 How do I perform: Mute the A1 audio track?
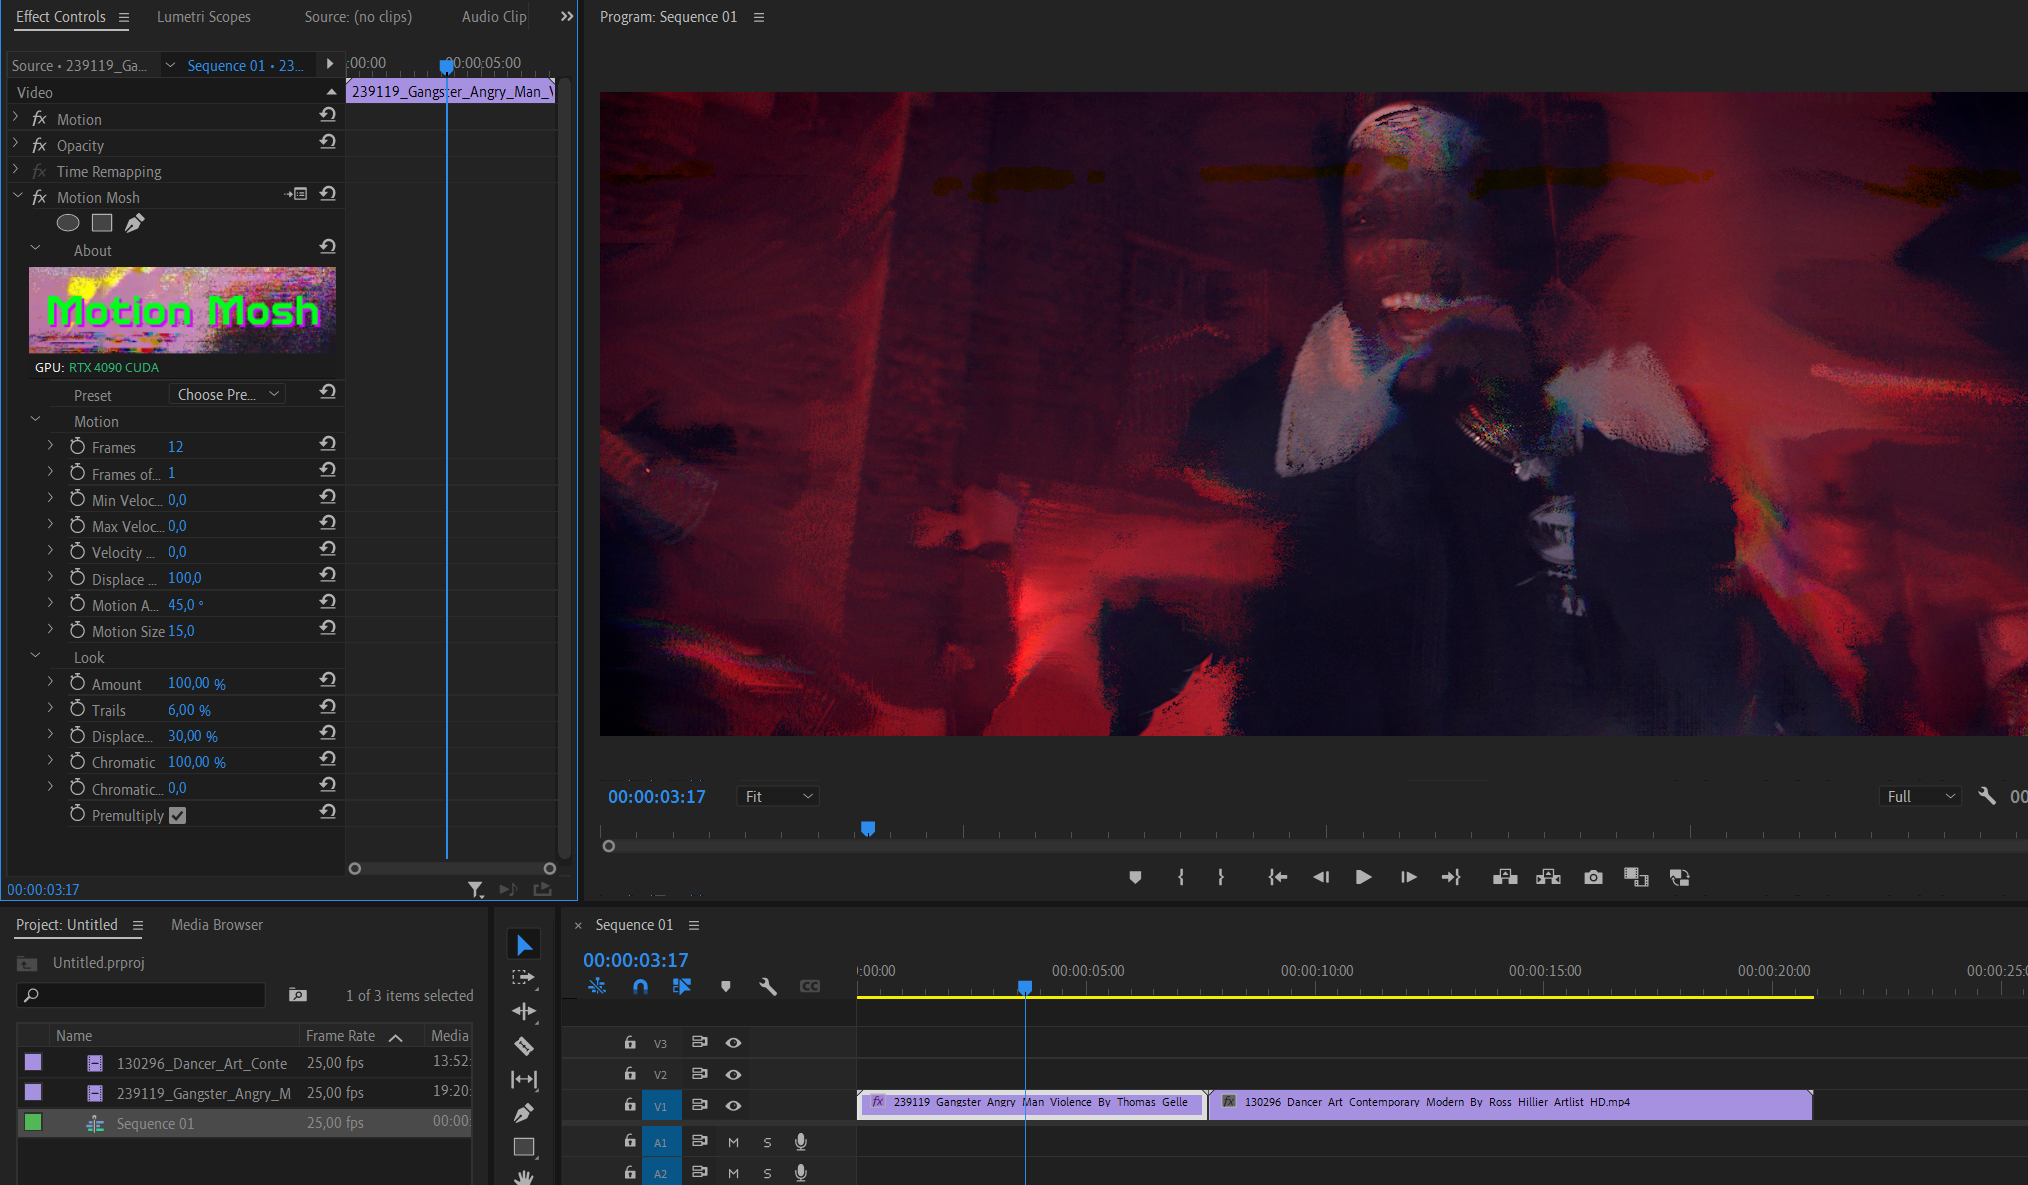[733, 1141]
